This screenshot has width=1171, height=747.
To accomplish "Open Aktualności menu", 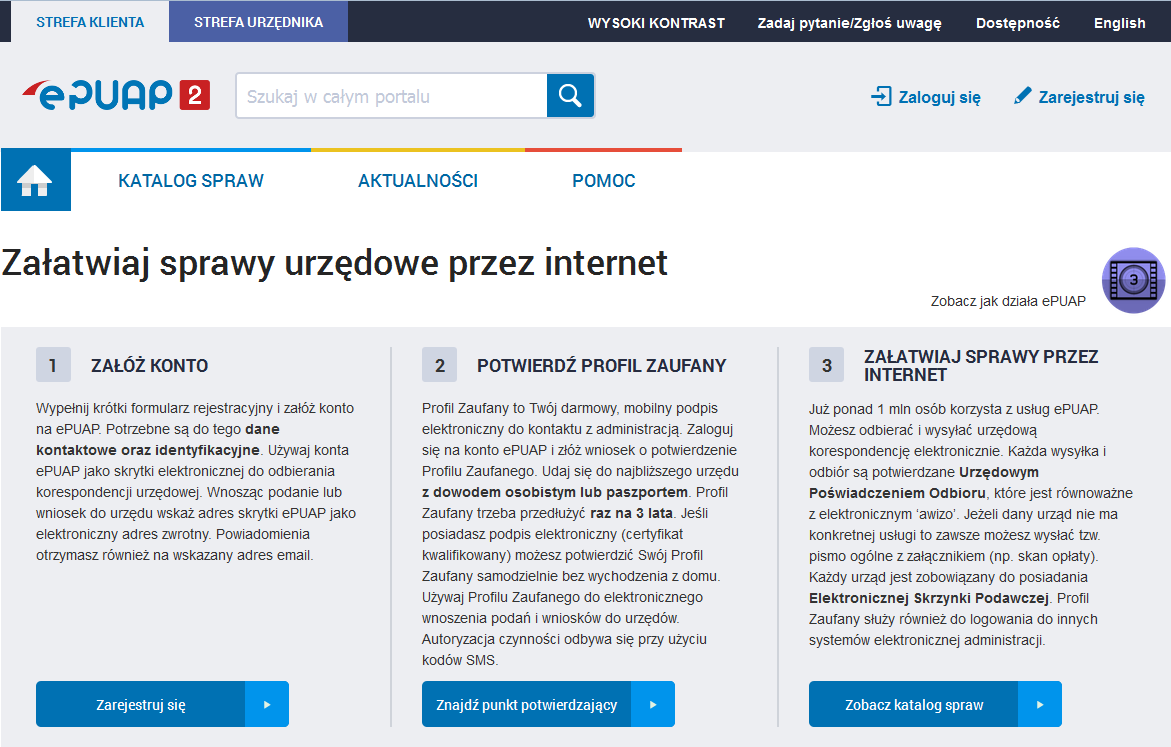I will (x=417, y=181).
